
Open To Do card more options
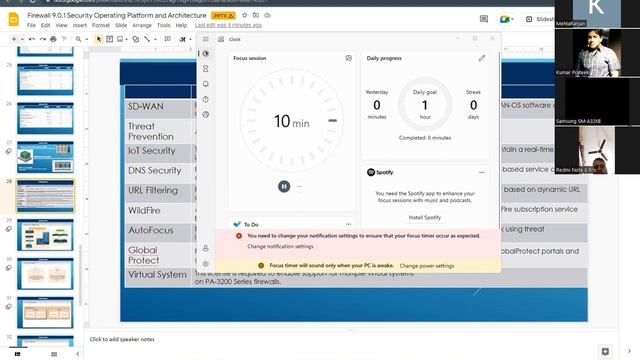(348, 224)
